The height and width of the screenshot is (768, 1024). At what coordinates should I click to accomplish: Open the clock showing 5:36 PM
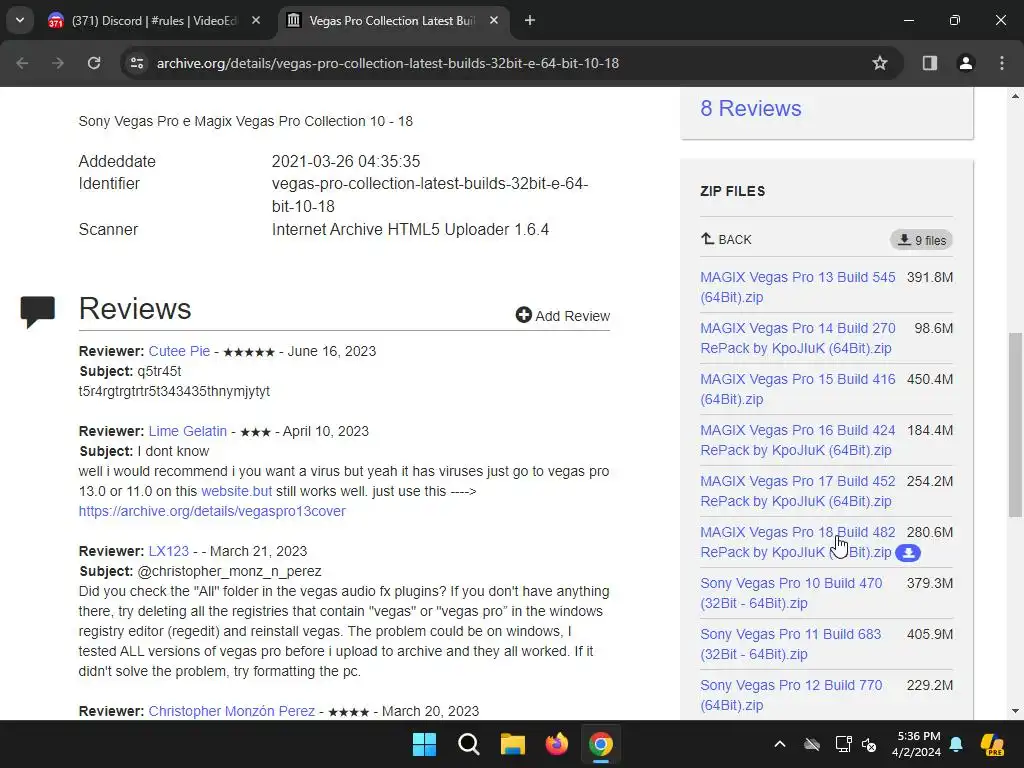916,744
